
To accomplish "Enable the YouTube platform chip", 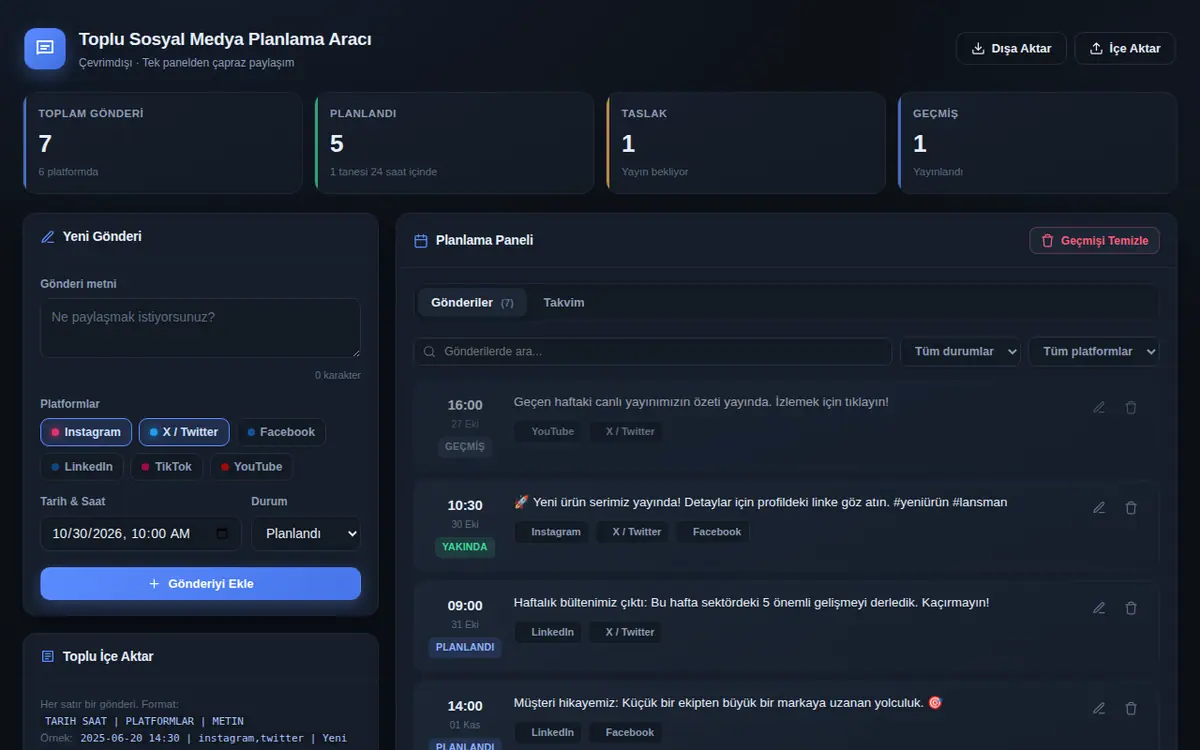I will [252, 467].
